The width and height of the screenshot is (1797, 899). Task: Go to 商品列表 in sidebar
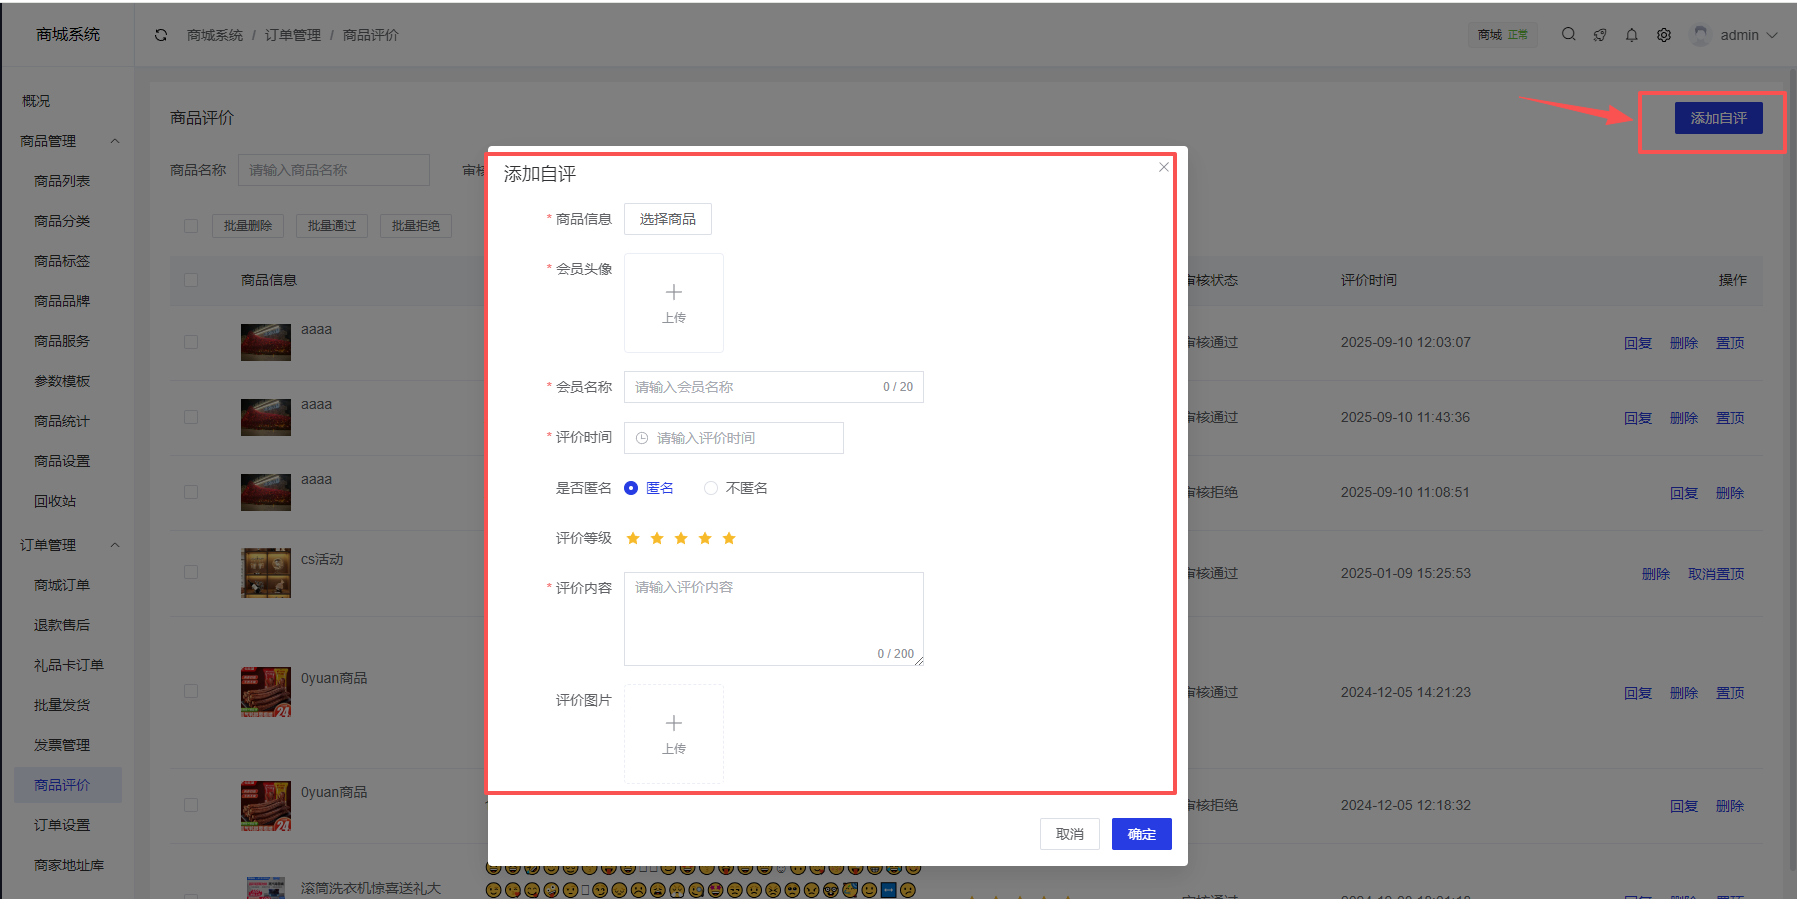tap(62, 181)
